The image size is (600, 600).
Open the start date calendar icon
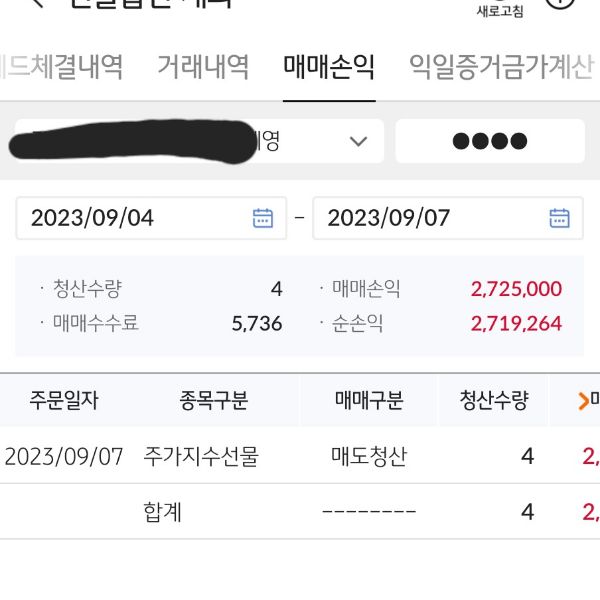262,218
